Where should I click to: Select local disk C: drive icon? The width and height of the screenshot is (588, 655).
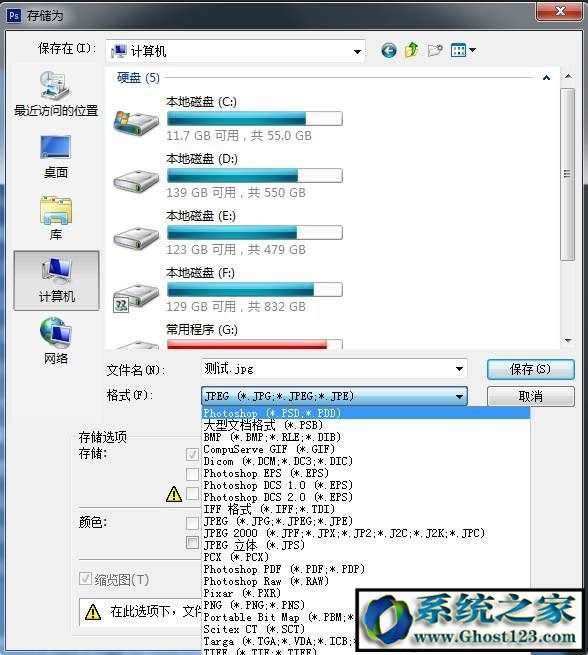point(136,122)
